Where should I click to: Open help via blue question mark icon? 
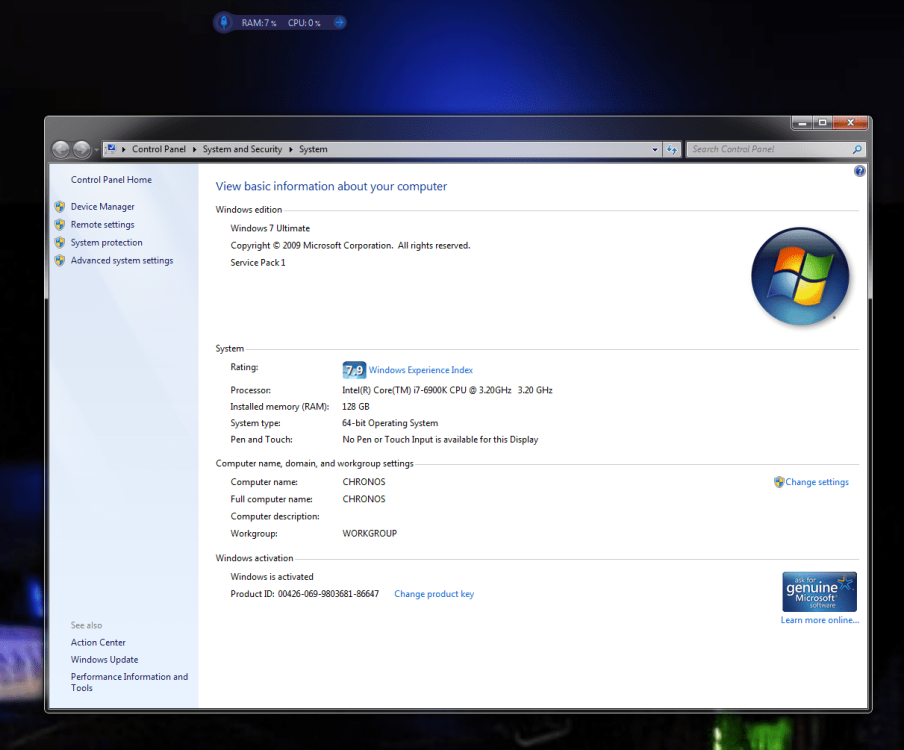859,172
